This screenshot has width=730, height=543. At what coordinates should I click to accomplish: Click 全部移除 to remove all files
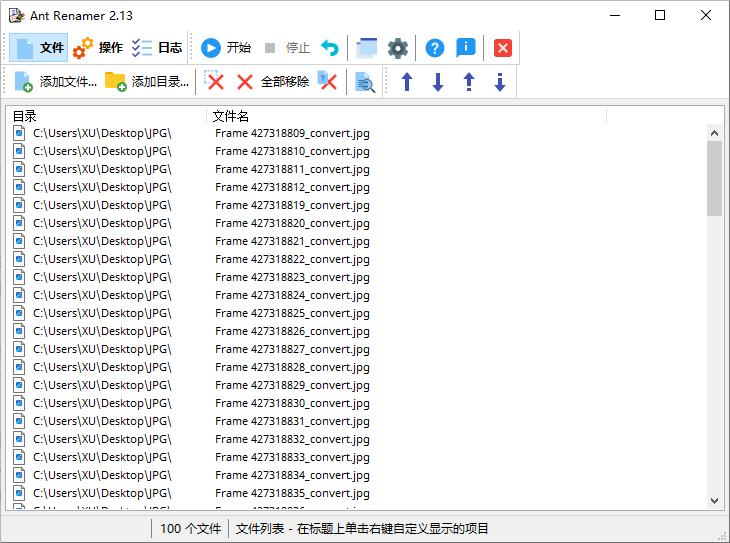[273, 82]
